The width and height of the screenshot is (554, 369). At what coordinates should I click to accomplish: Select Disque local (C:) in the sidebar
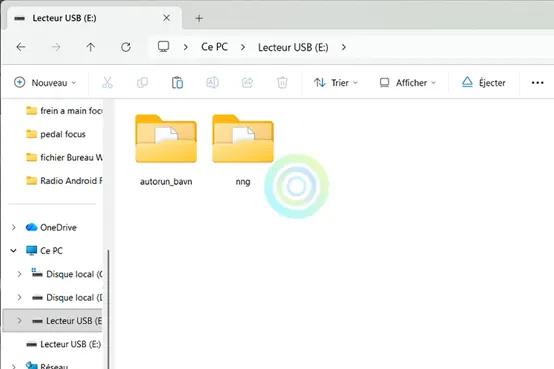[67, 274]
